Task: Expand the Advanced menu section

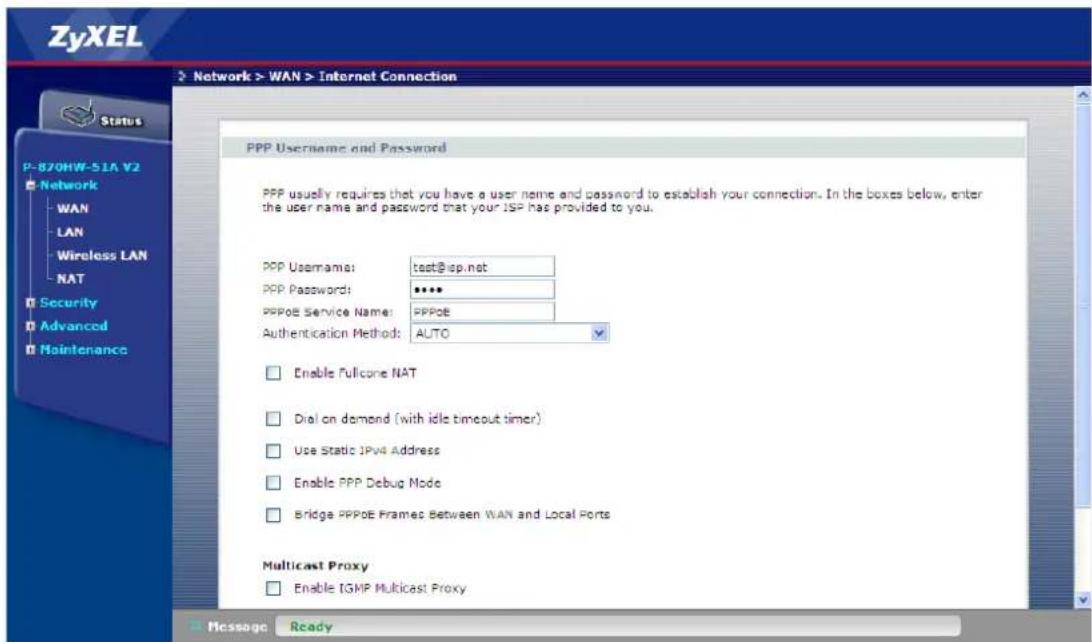Action: point(31,326)
